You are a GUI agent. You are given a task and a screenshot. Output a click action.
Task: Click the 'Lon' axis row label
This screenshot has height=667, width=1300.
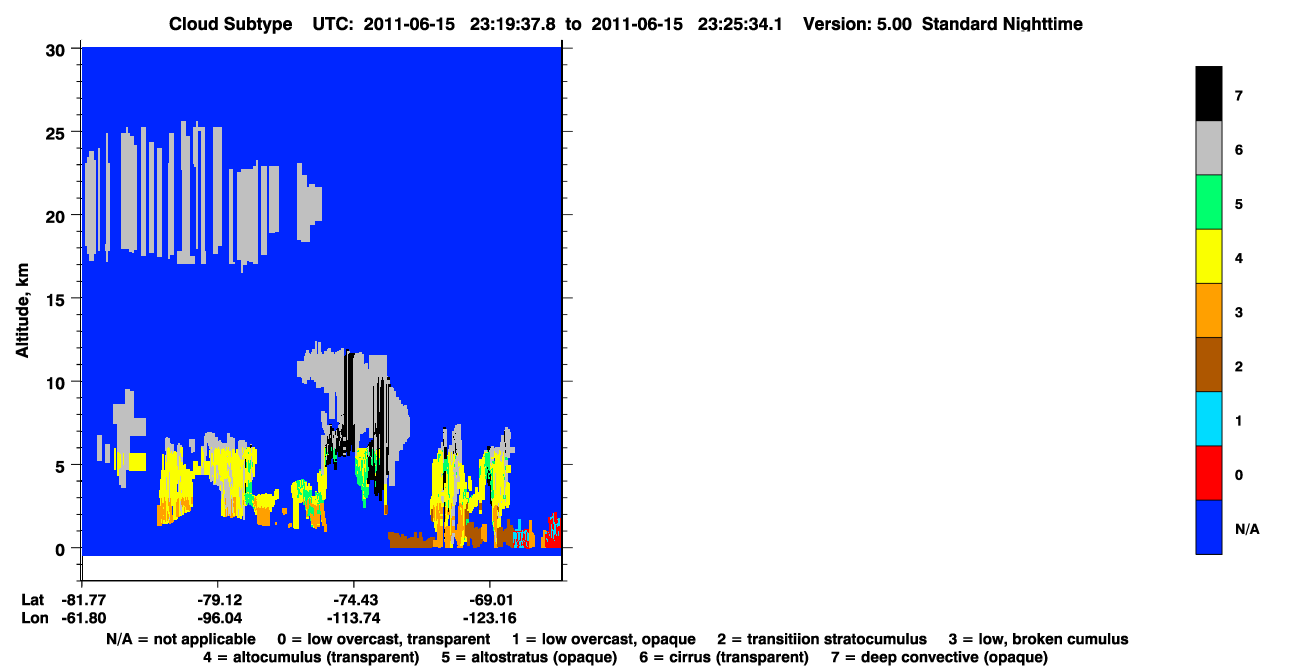coord(33,618)
